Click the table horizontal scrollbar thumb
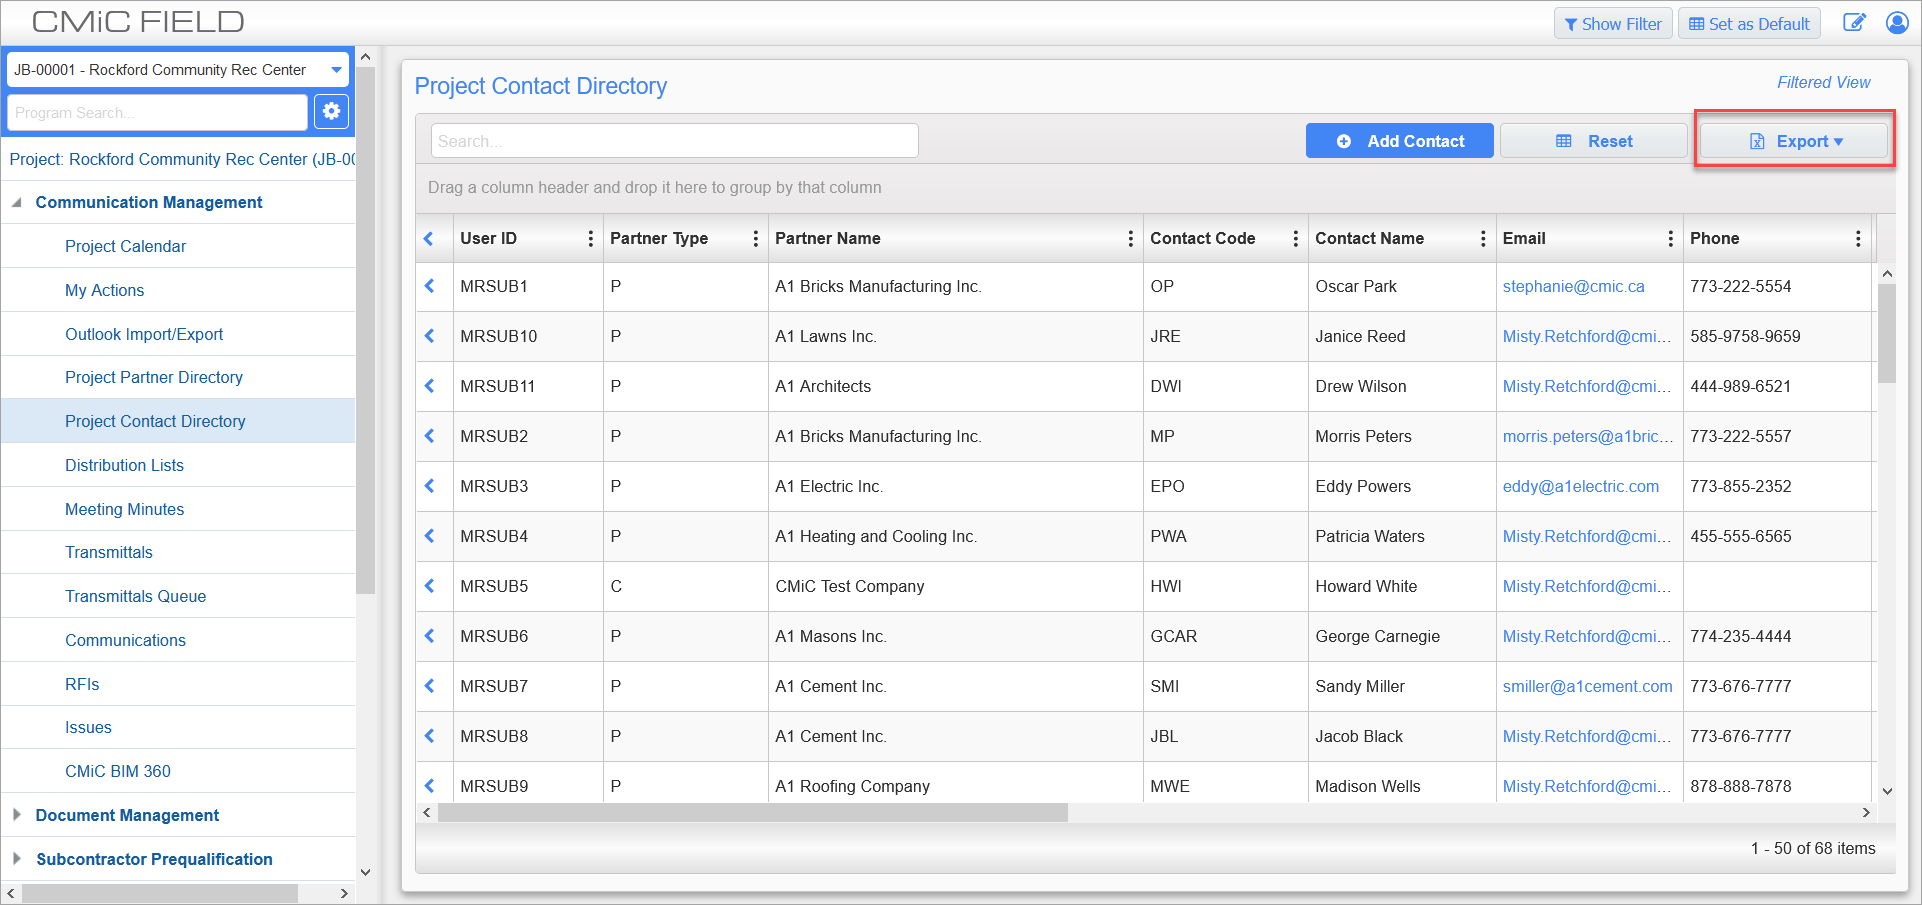Image resolution: width=1922 pixels, height=905 pixels. [752, 813]
